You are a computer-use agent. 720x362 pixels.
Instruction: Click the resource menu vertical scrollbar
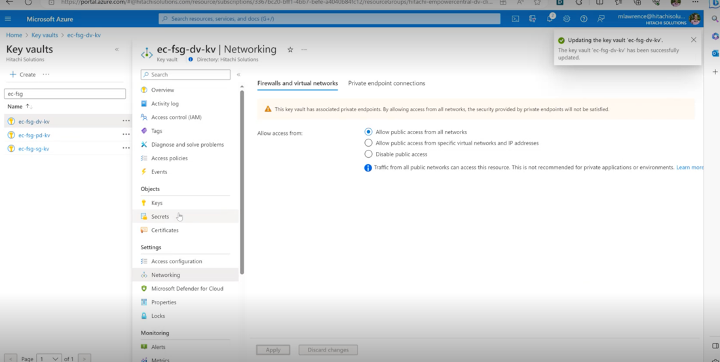pos(242,182)
